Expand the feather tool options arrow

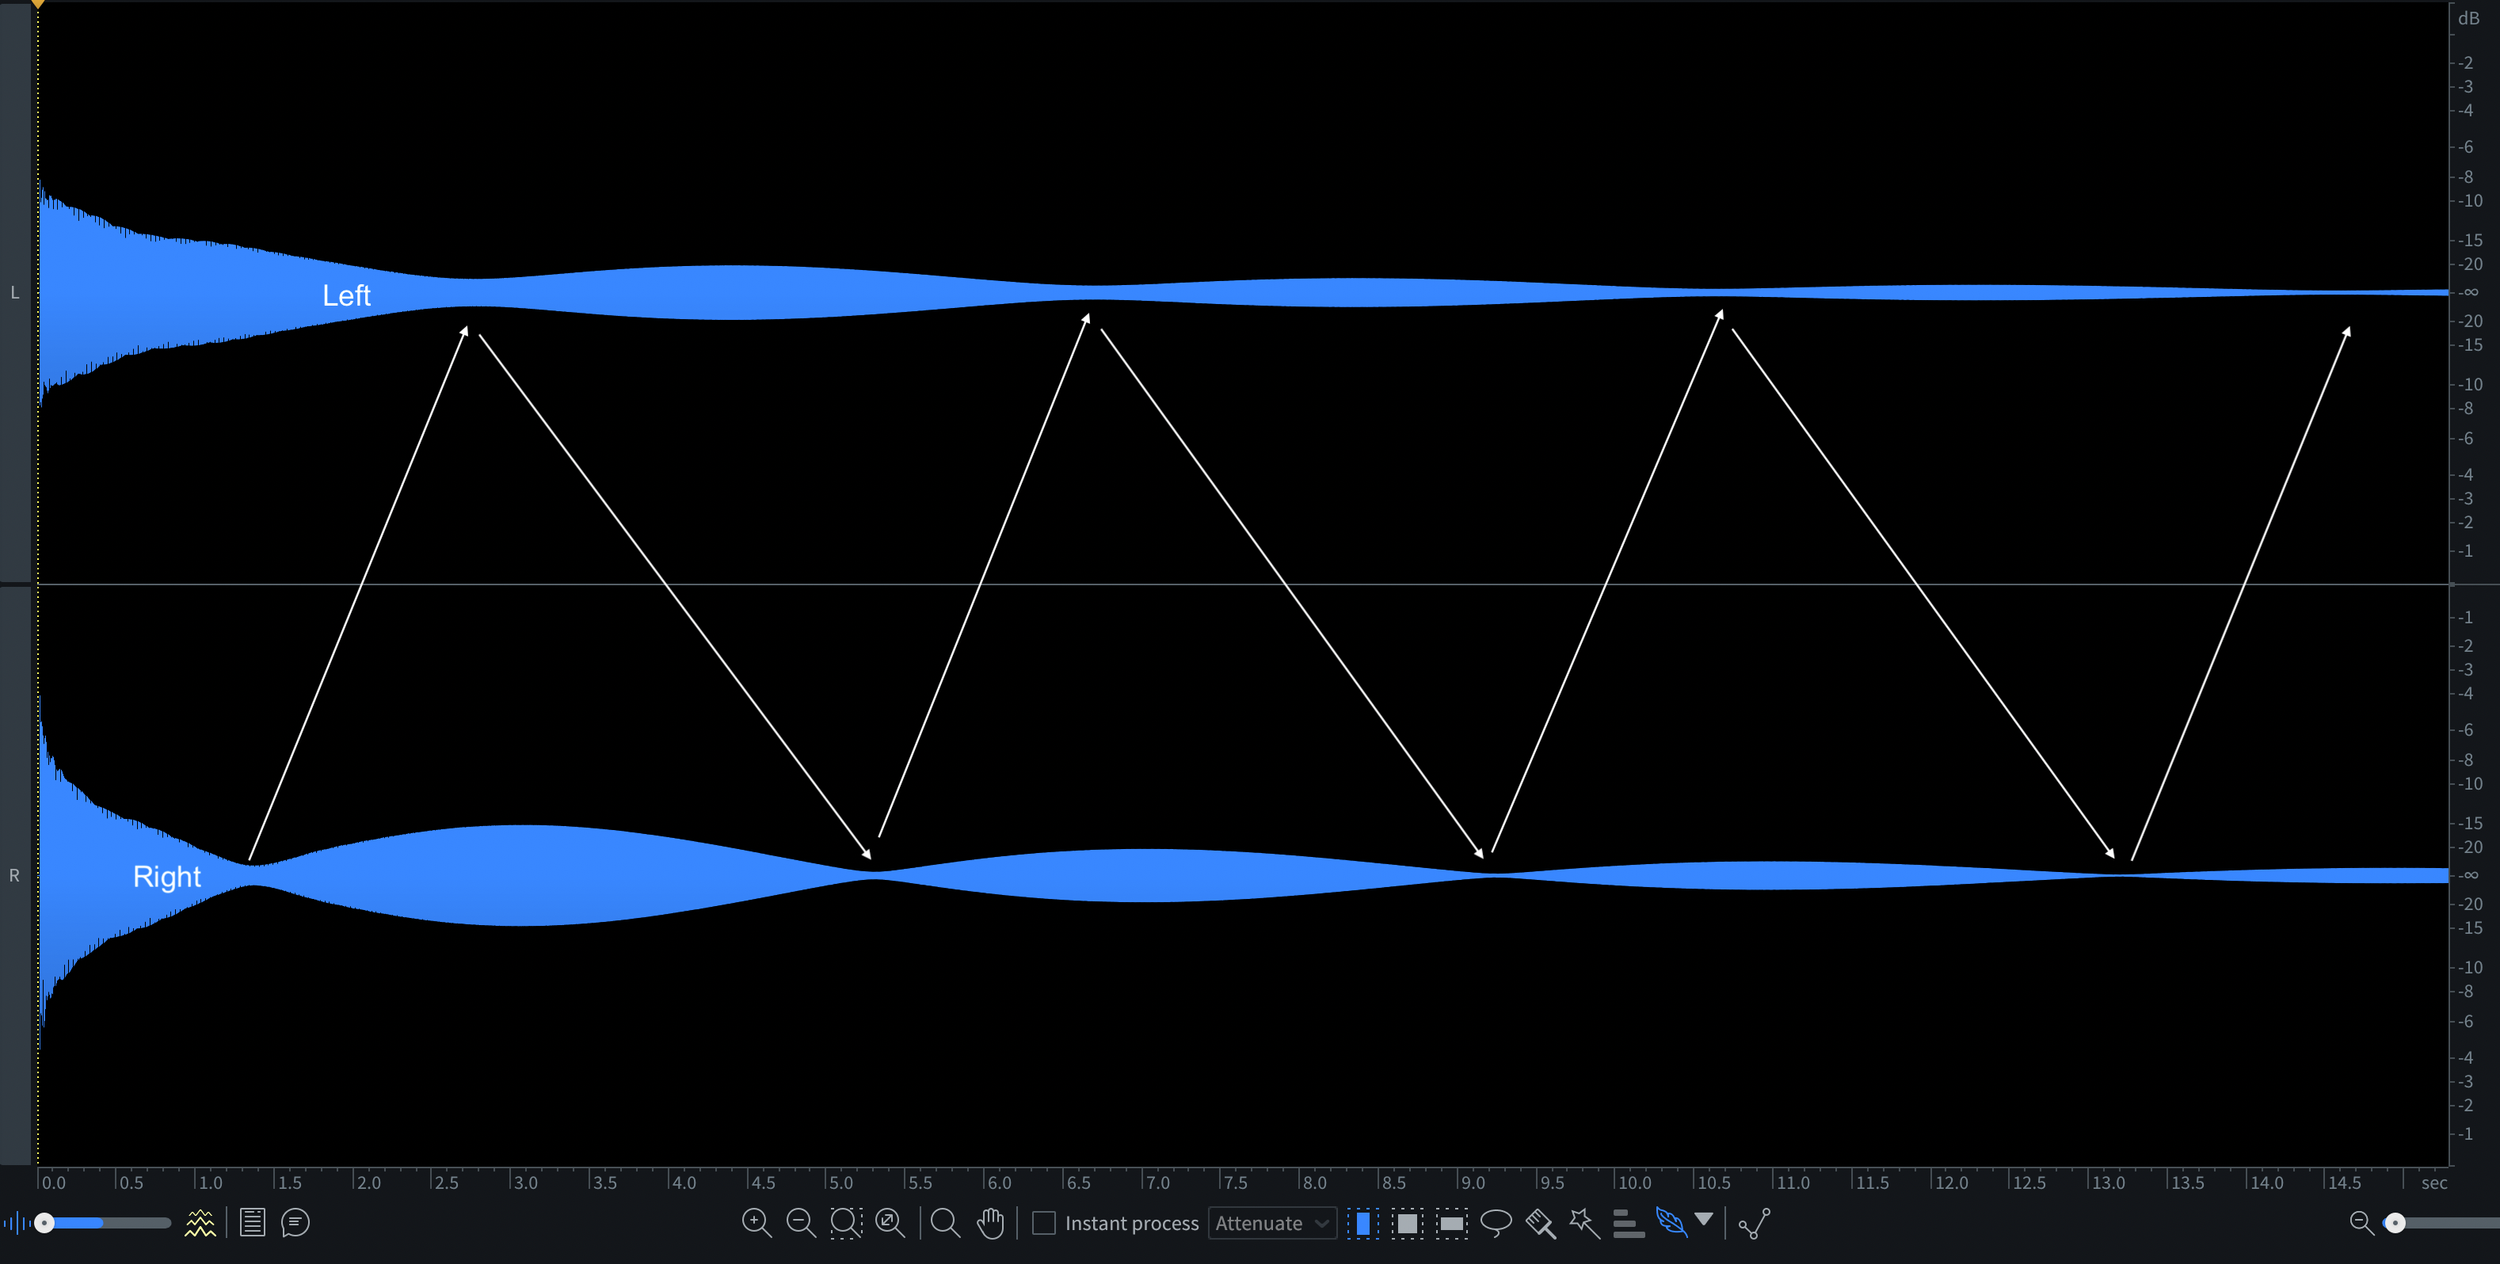point(1704,1218)
